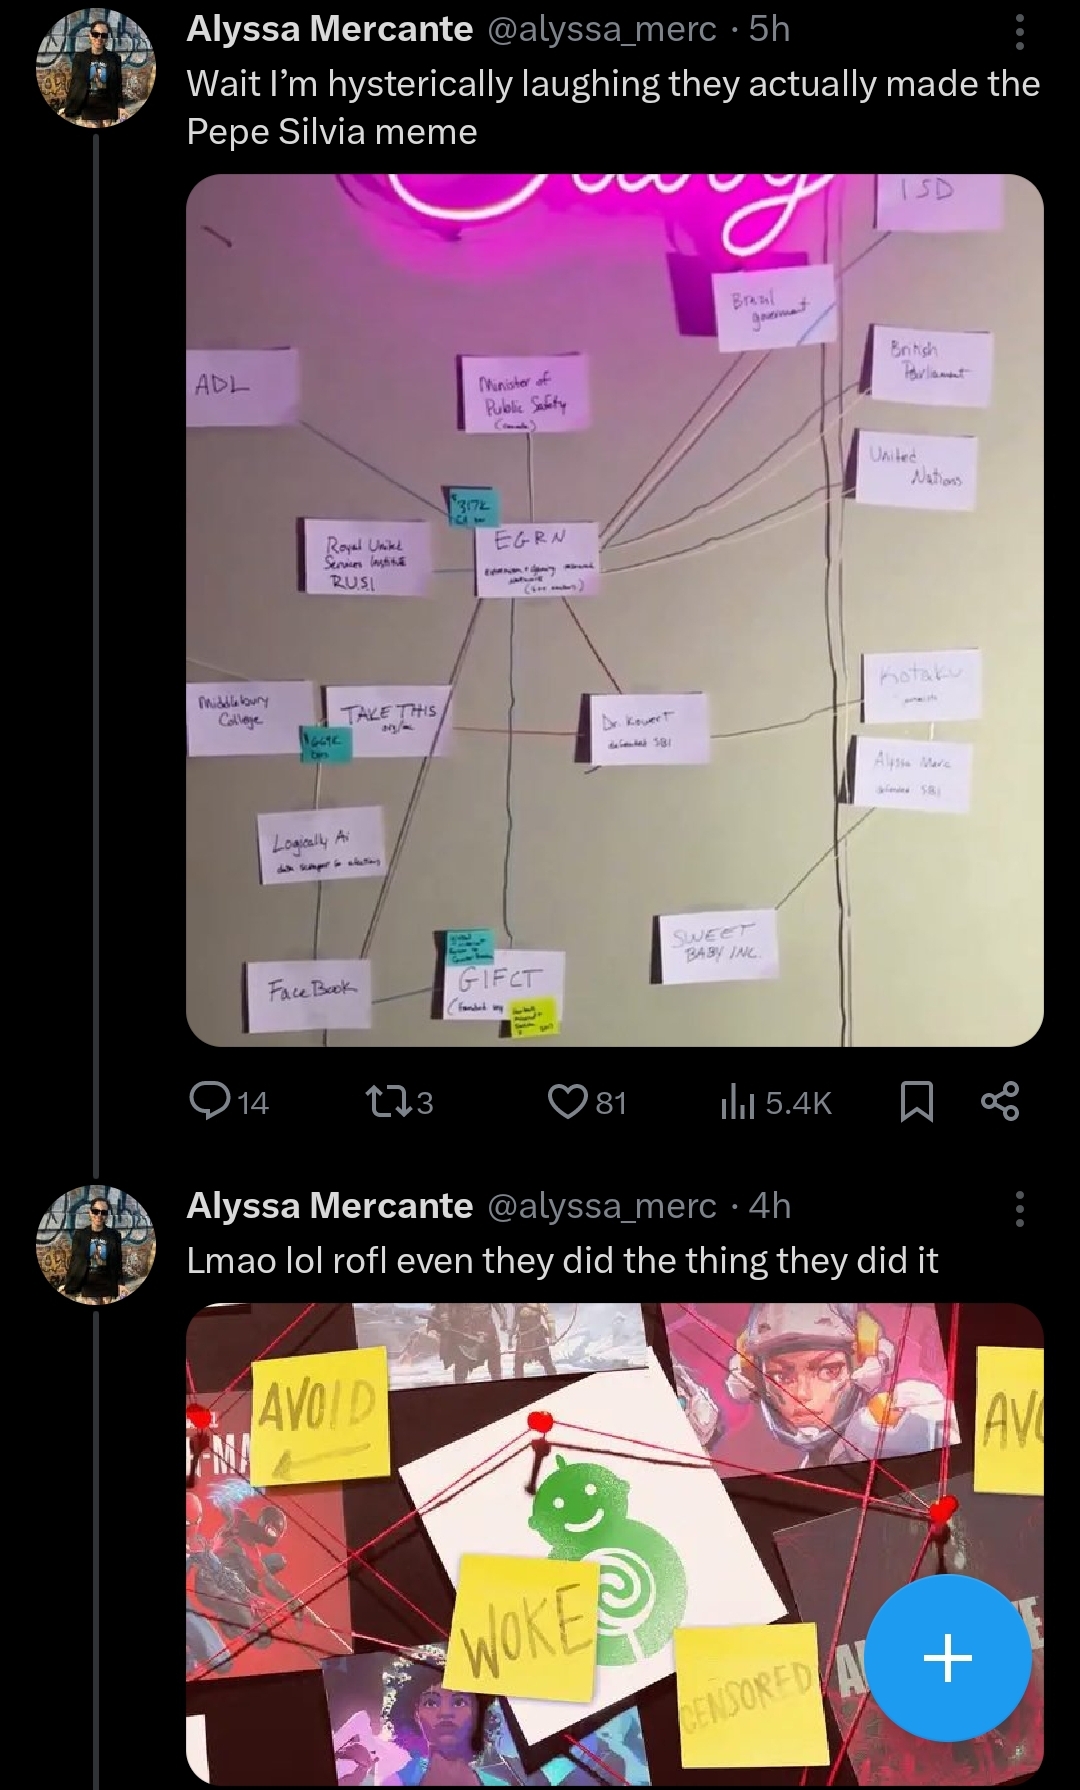Tap the 4h timestamp on second tweet

coord(770,1206)
